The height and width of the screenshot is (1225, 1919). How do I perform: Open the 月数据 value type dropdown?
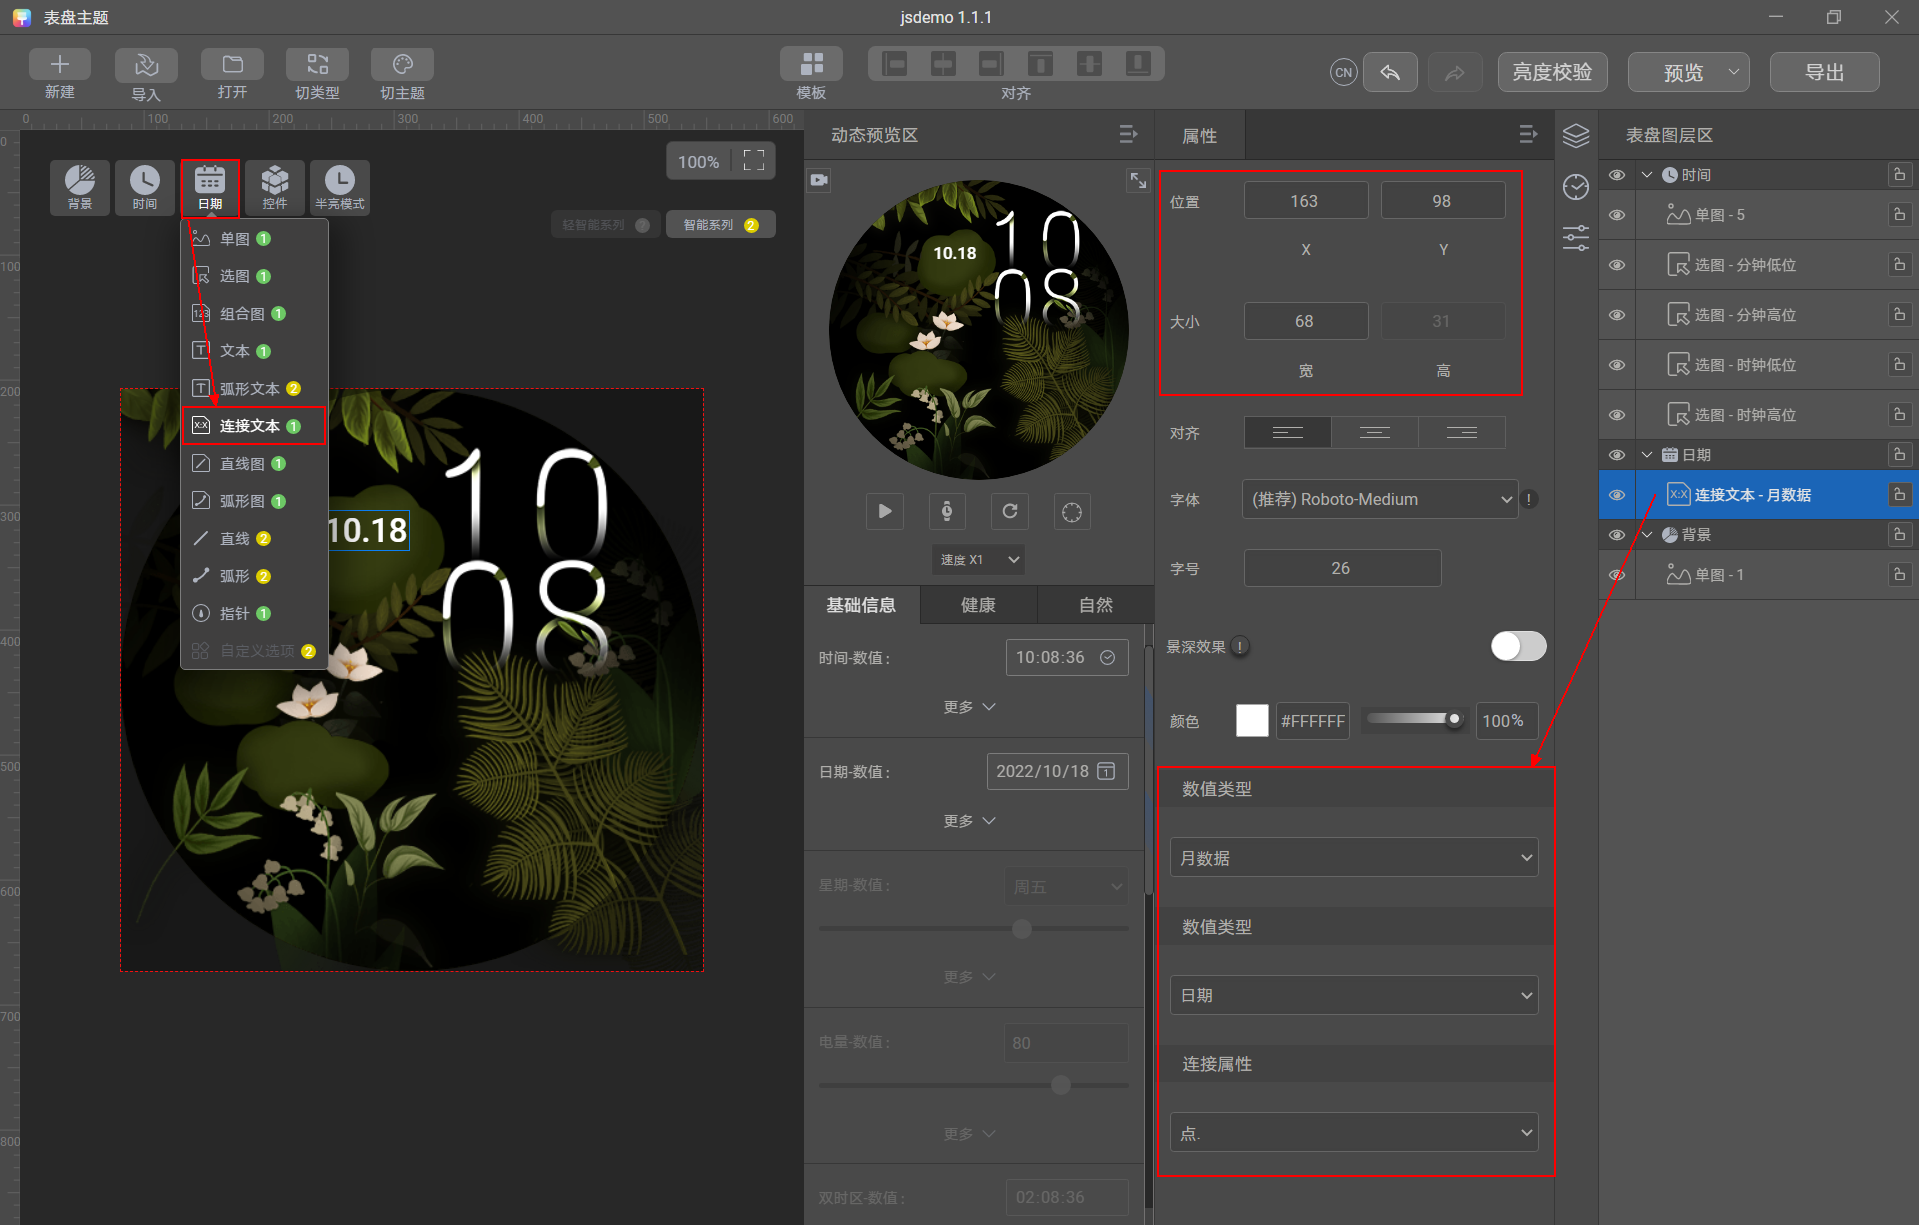tap(1354, 858)
